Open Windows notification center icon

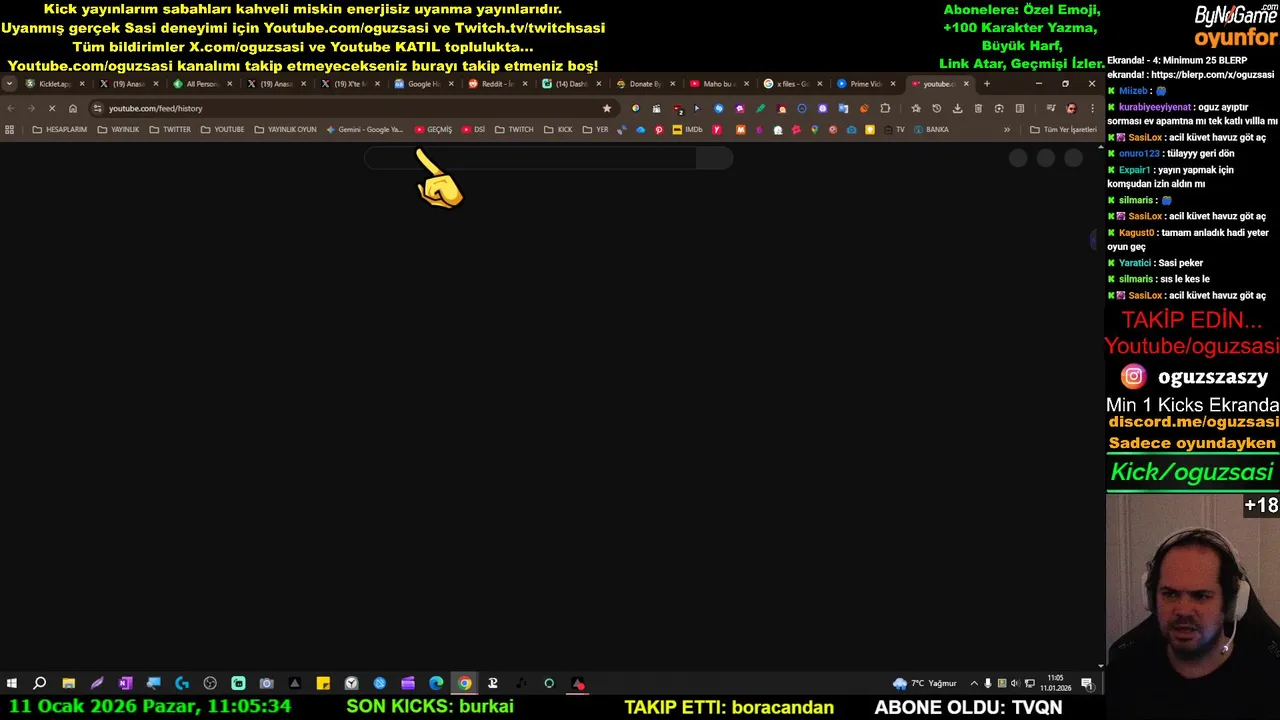(x=1087, y=683)
